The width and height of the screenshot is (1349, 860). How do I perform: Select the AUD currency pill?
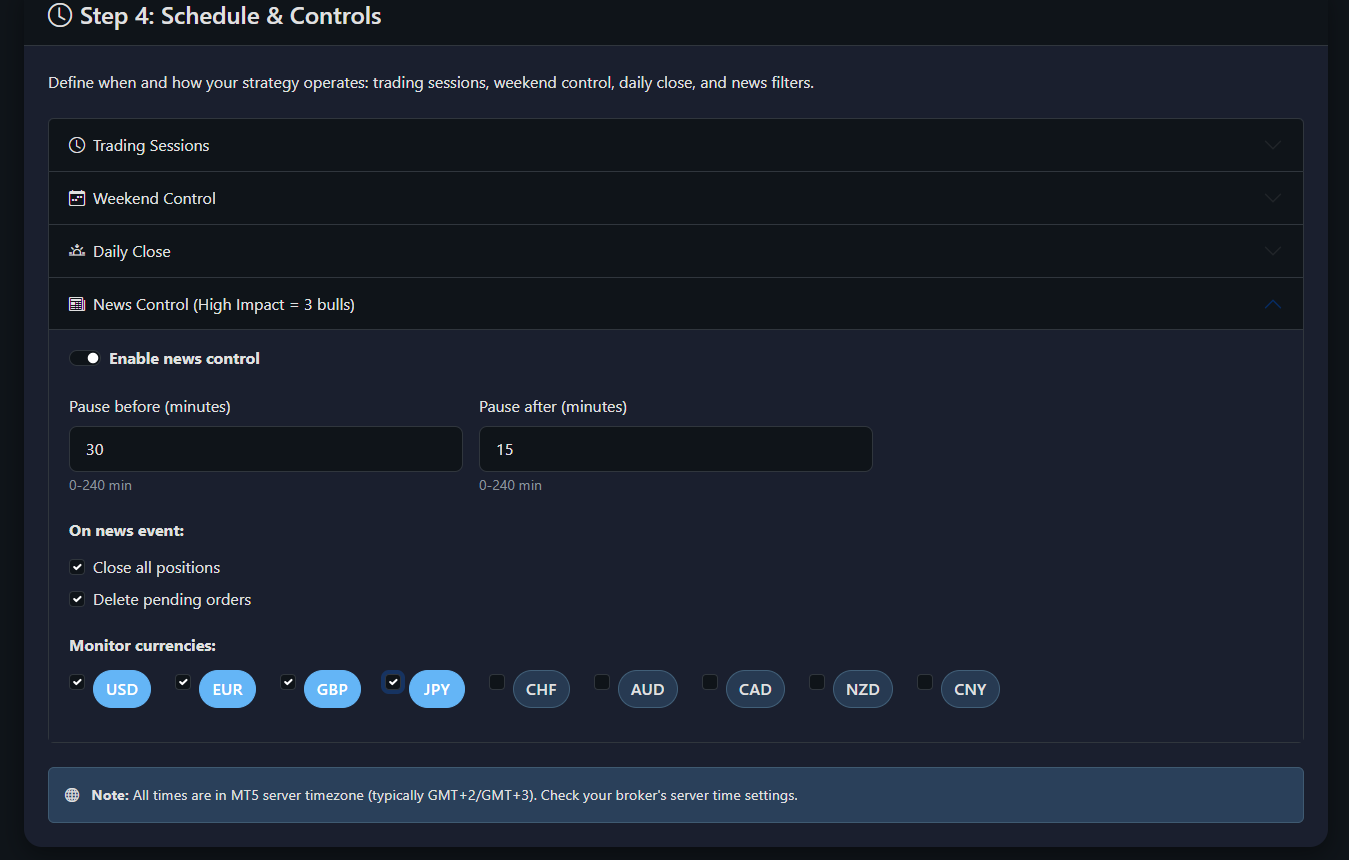647,689
